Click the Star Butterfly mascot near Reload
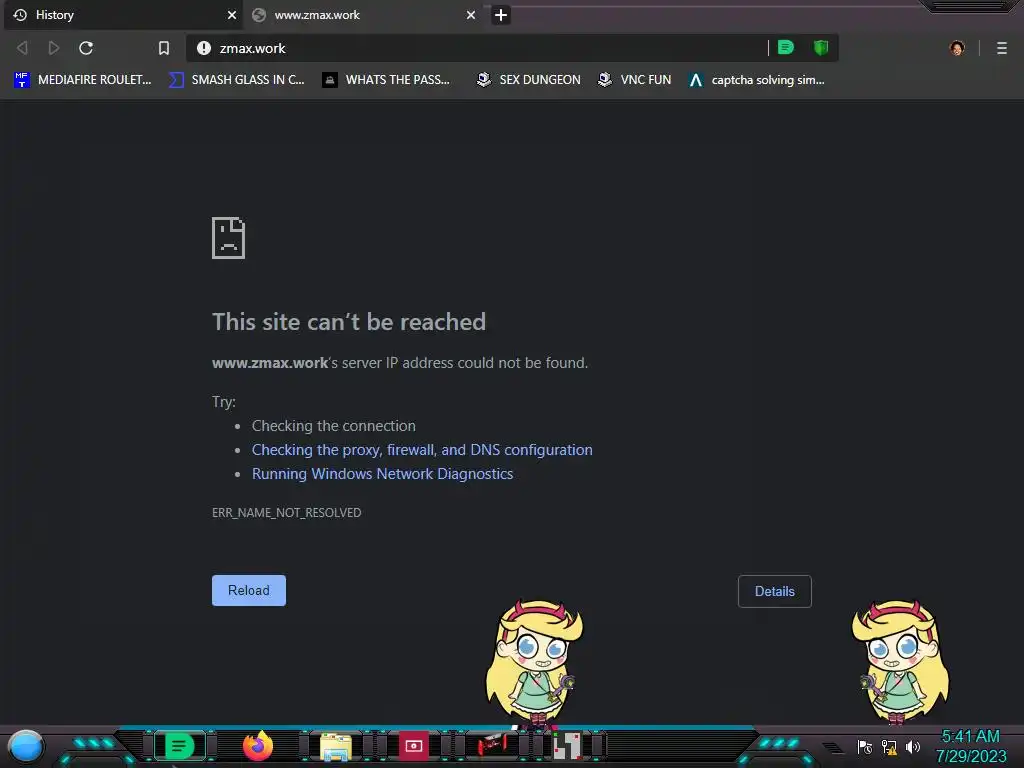Screen dimensions: 1024x768 coord(534,663)
